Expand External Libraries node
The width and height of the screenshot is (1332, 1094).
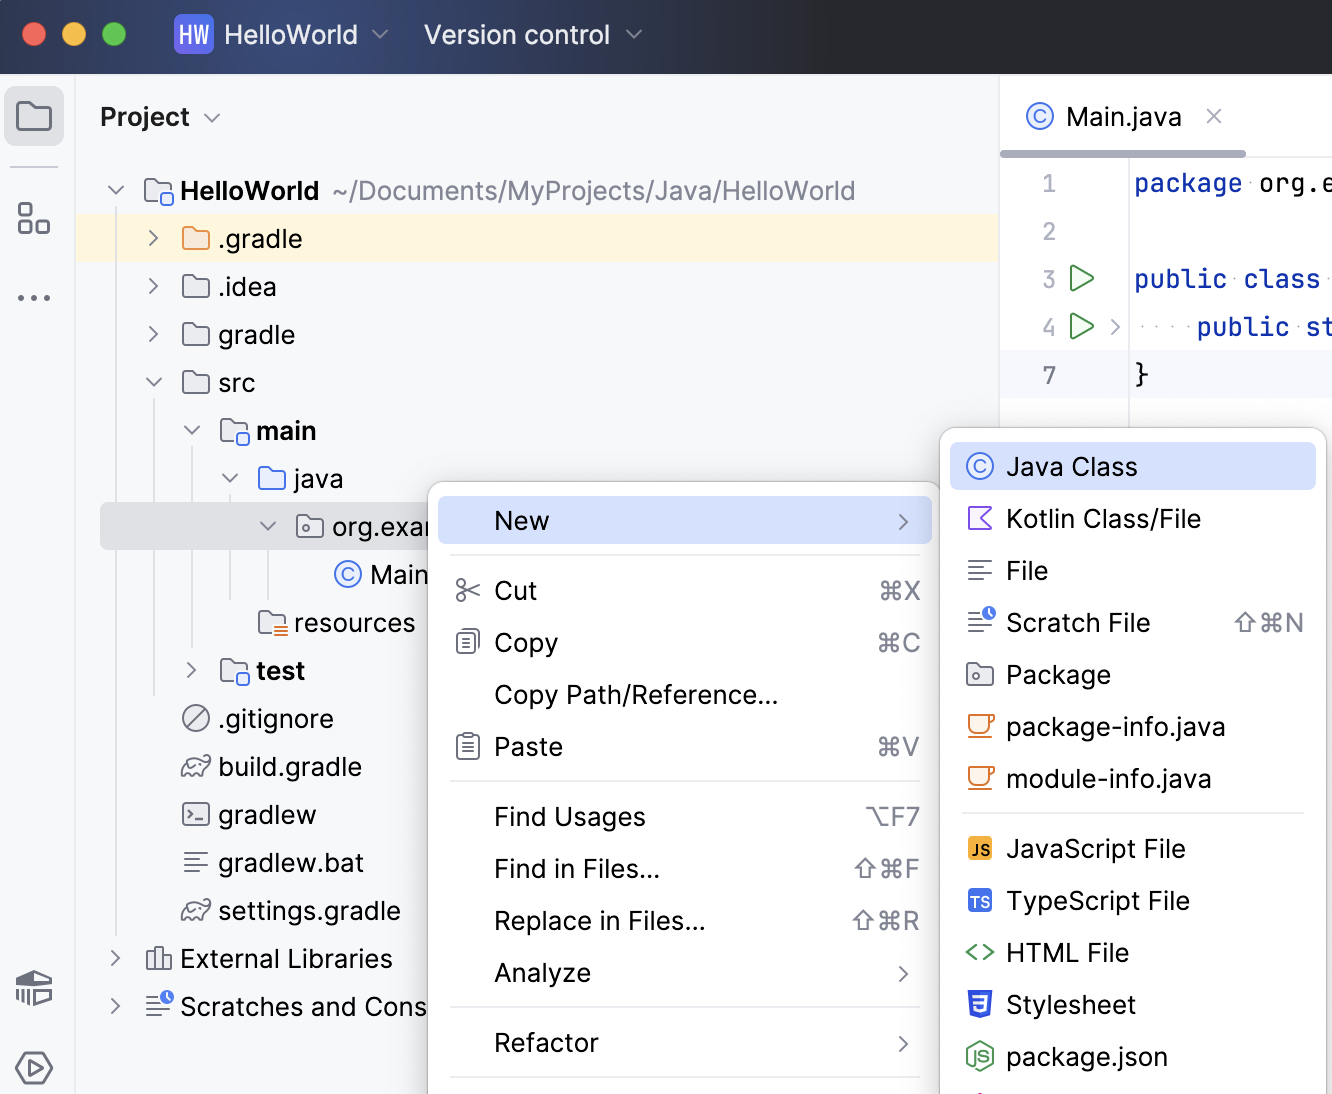coord(115,958)
